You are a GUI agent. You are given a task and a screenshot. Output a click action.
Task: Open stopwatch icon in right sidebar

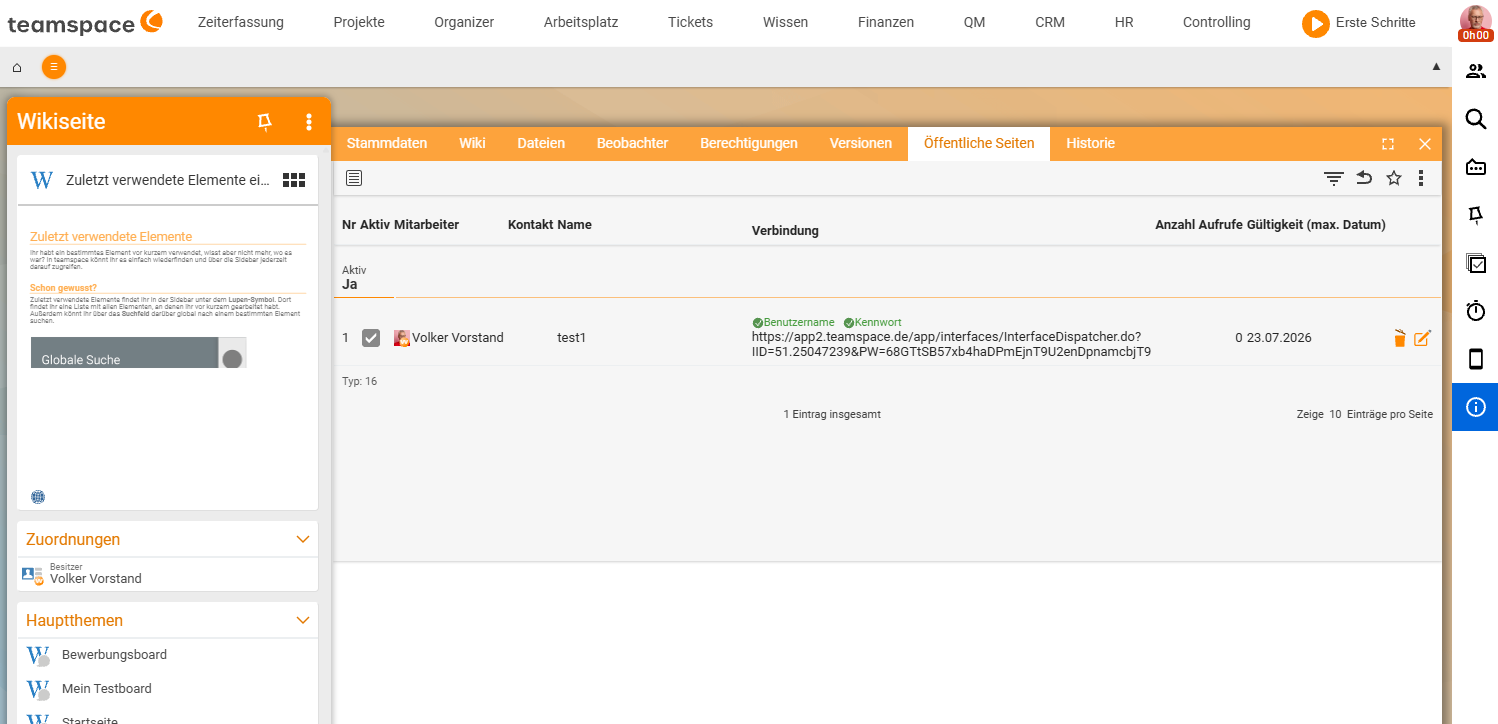pos(1476,311)
